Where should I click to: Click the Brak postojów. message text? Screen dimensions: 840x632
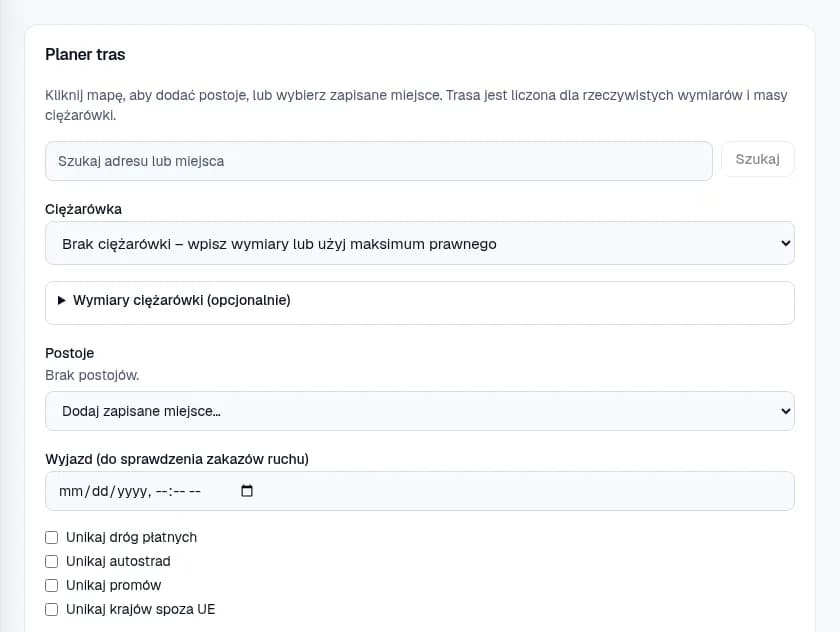click(x=92, y=375)
